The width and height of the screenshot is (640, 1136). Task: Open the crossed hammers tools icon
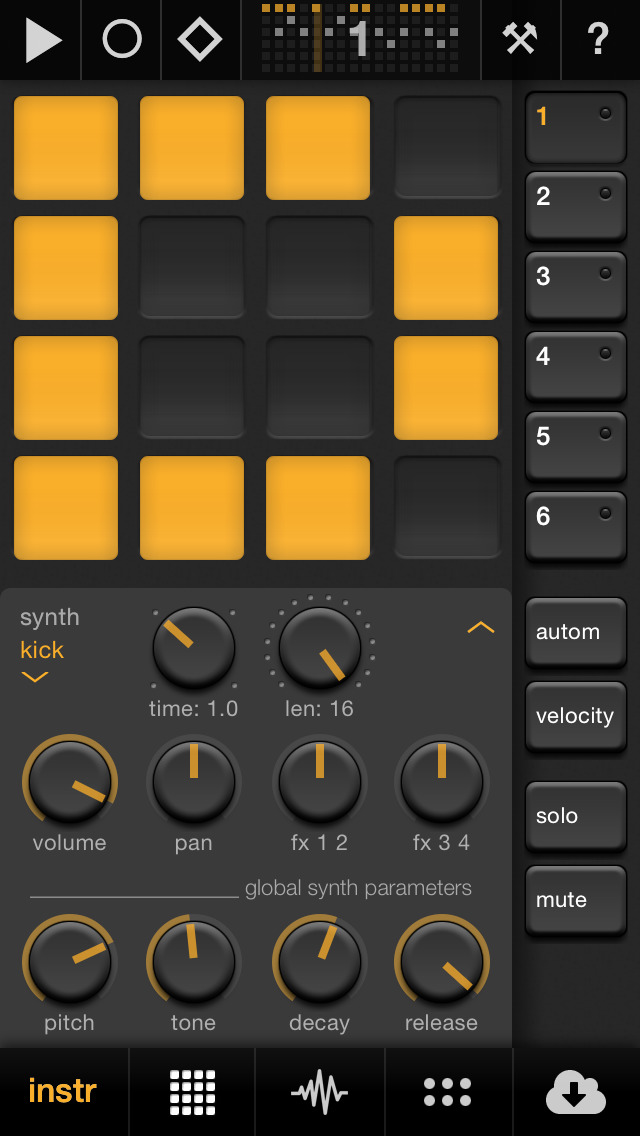point(520,38)
